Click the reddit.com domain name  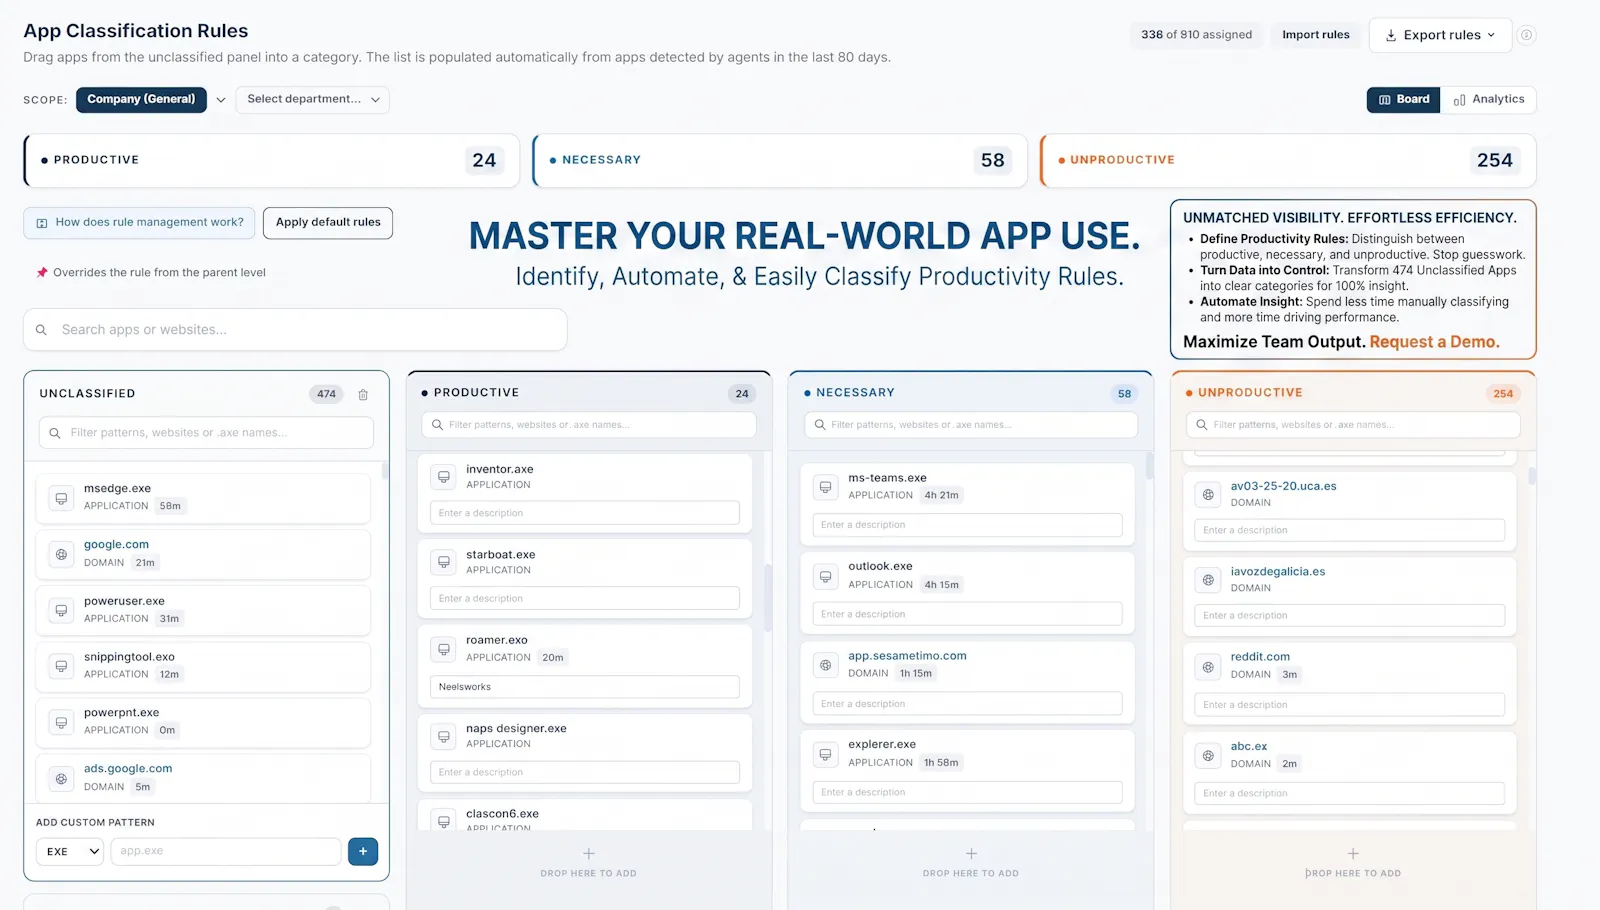coord(1260,657)
